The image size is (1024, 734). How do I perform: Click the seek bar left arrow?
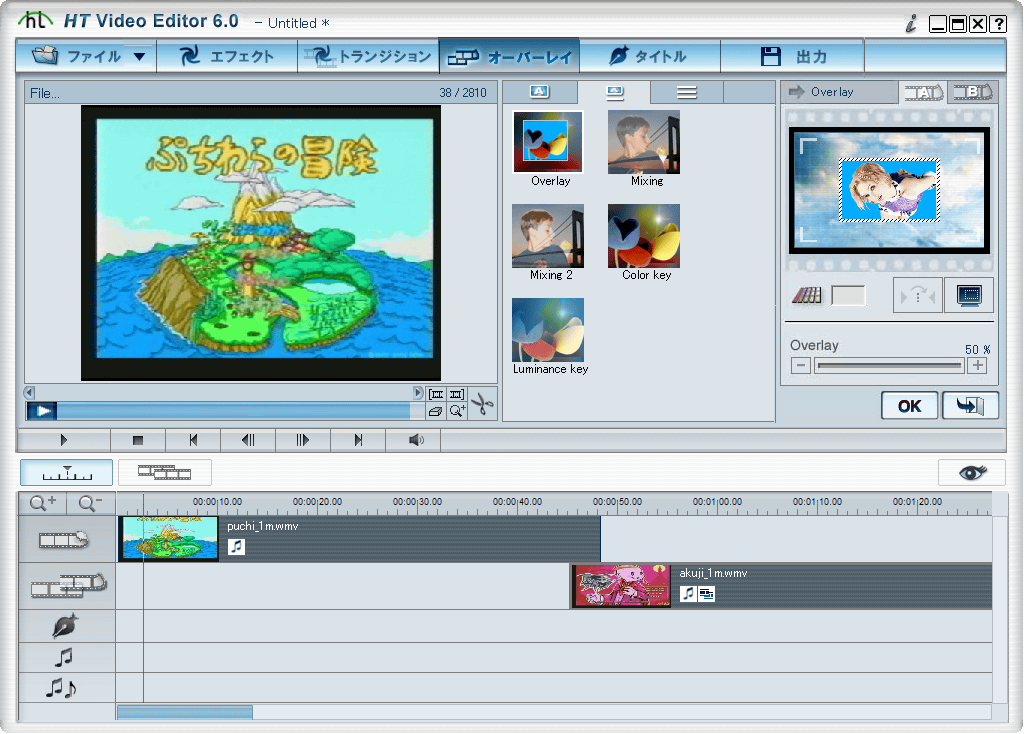29,392
